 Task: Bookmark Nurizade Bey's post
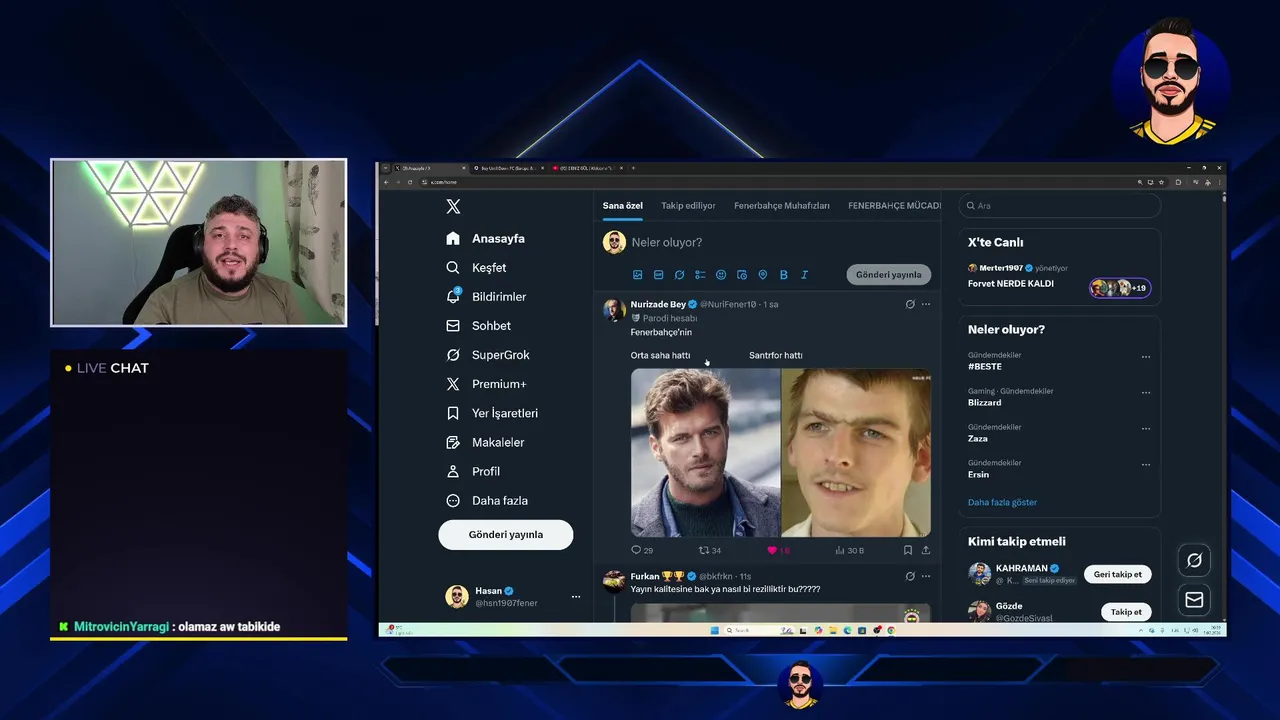pos(908,550)
